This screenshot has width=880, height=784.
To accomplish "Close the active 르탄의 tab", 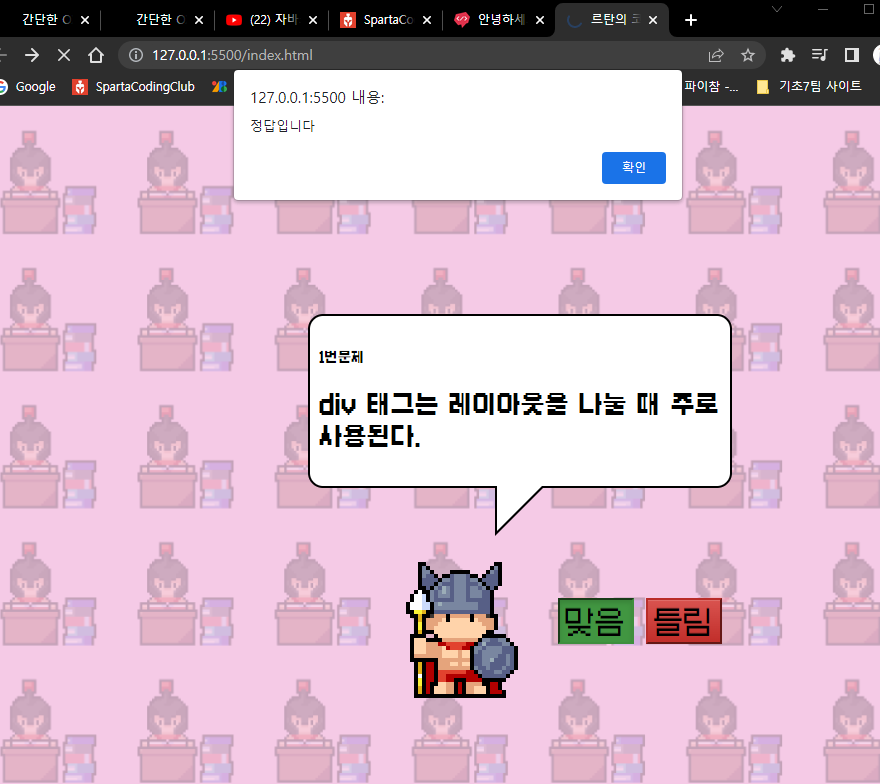I will [653, 20].
